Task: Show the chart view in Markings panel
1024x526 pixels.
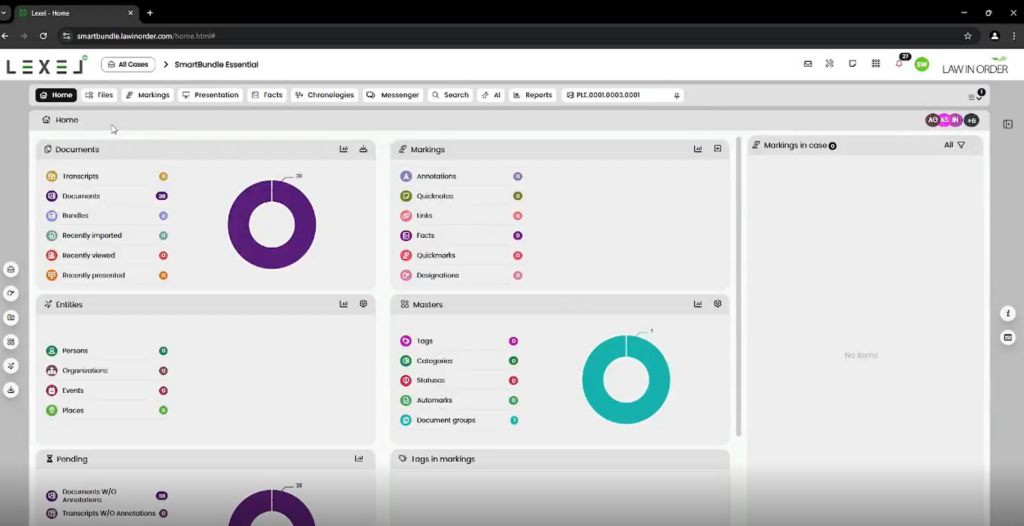Action: click(x=697, y=149)
